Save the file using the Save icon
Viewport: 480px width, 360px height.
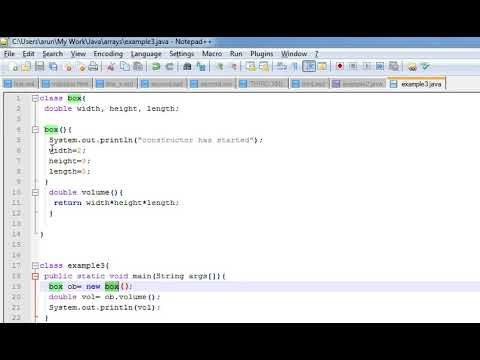click(x=40, y=67)
